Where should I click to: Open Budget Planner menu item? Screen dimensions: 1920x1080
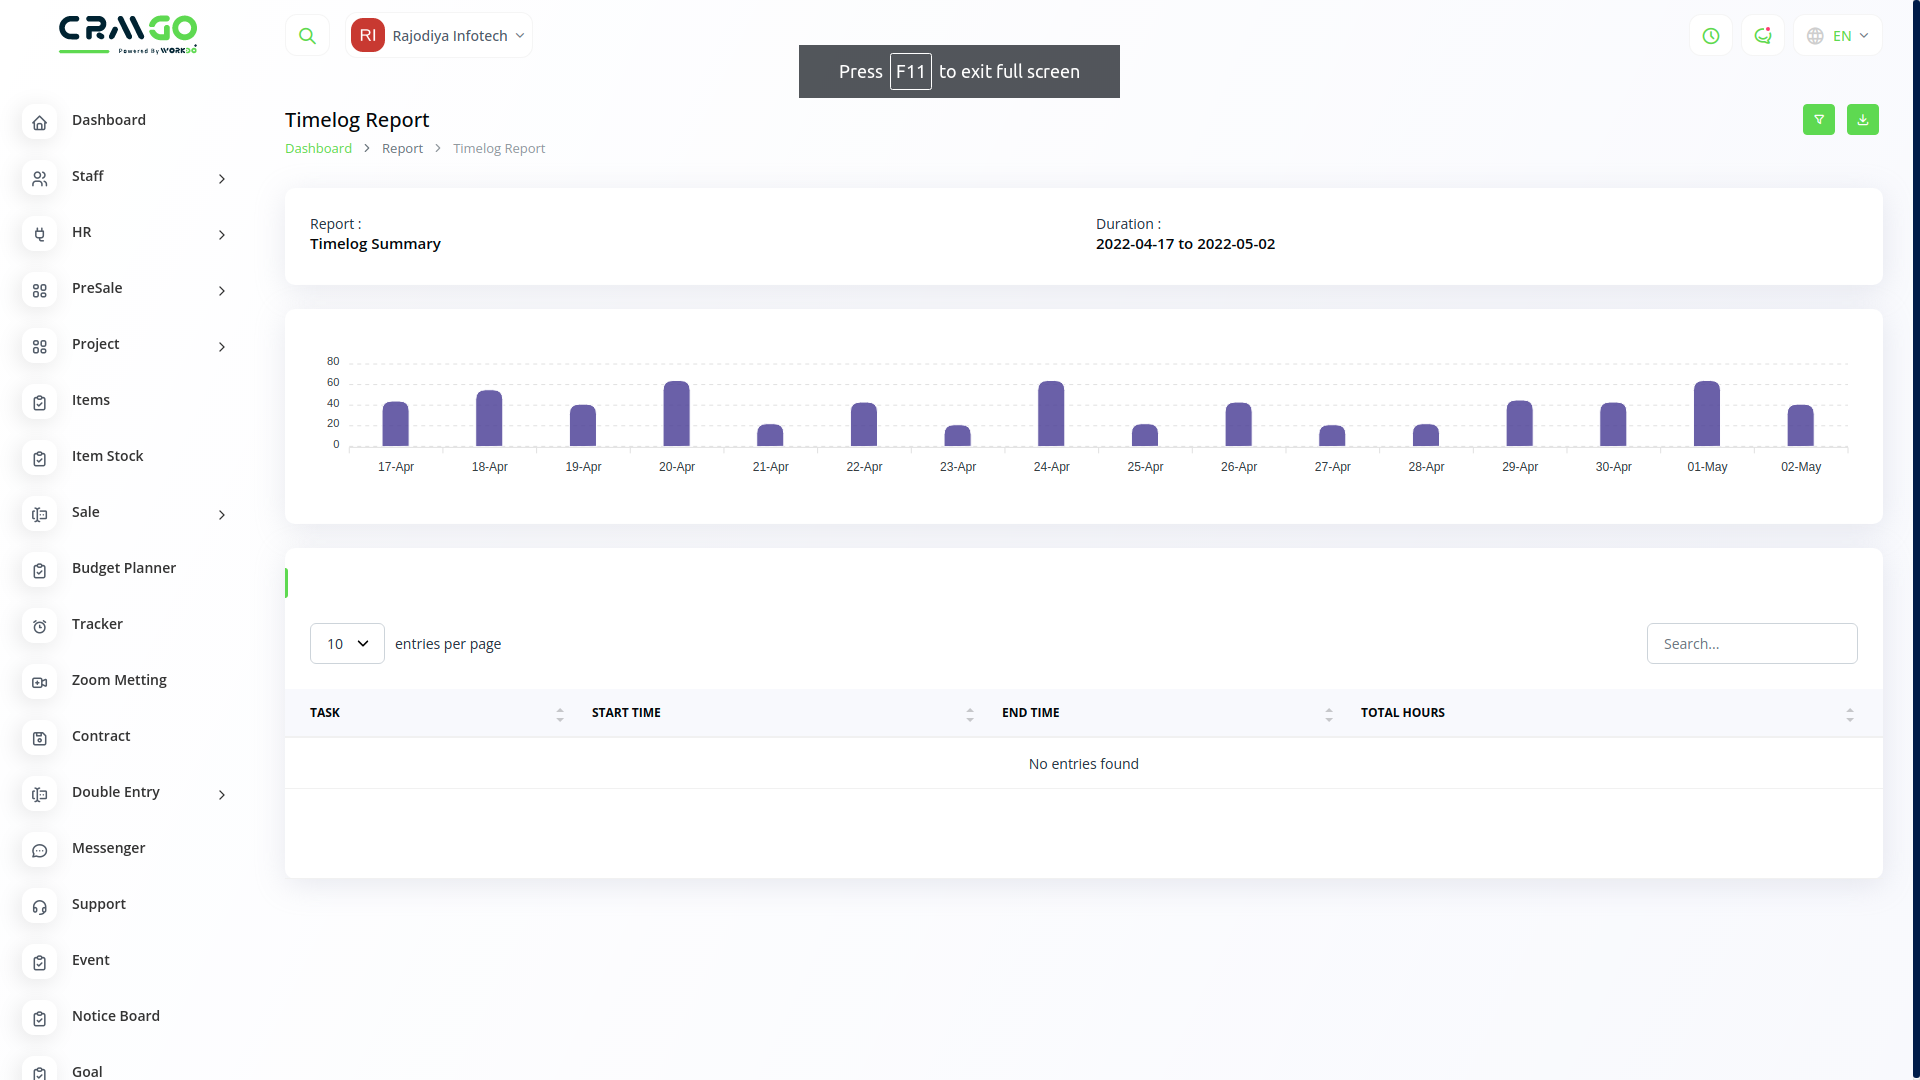click(x=124, y=568)
